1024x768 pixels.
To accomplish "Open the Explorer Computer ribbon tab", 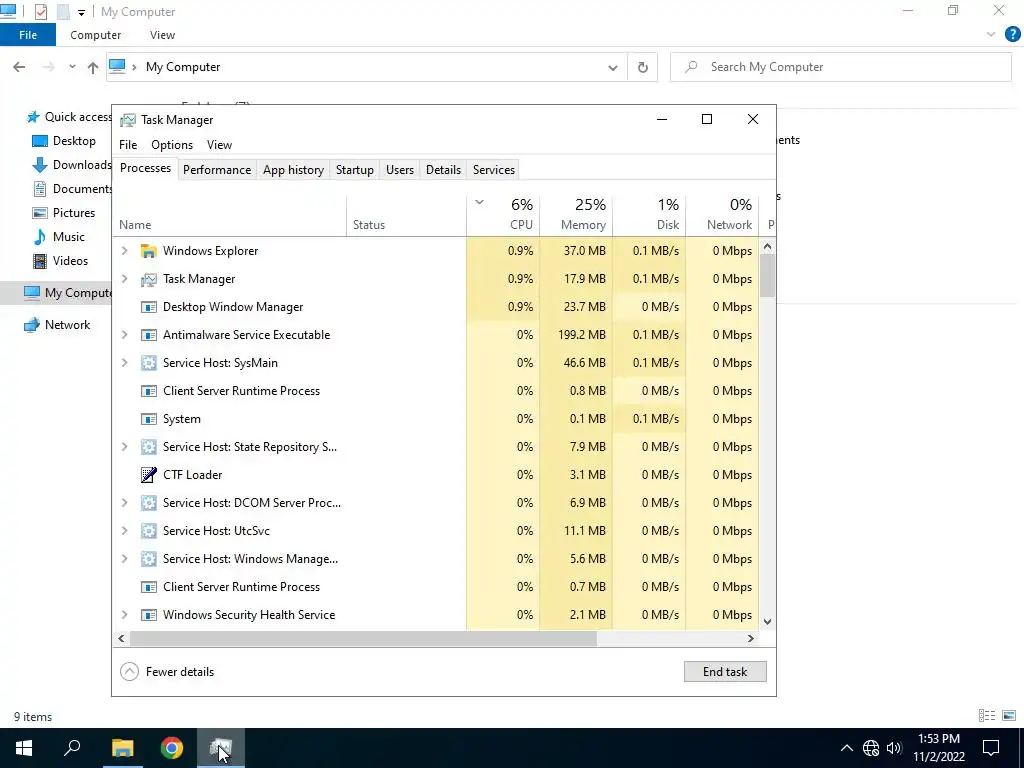I will click(x=95, y=35).
